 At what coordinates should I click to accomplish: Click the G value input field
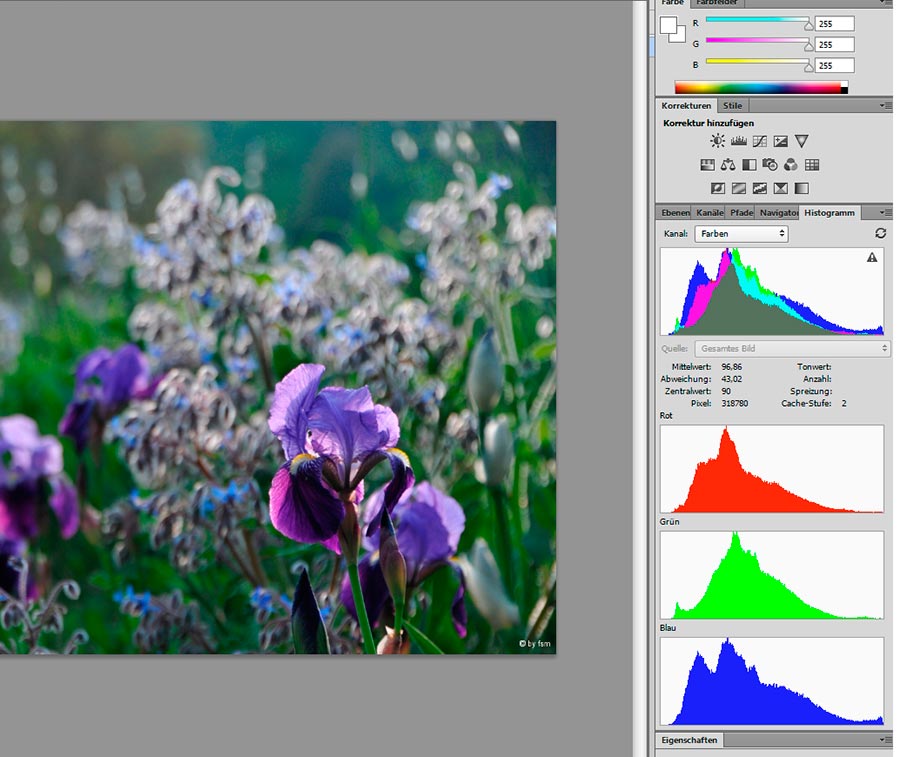[834, 44]
